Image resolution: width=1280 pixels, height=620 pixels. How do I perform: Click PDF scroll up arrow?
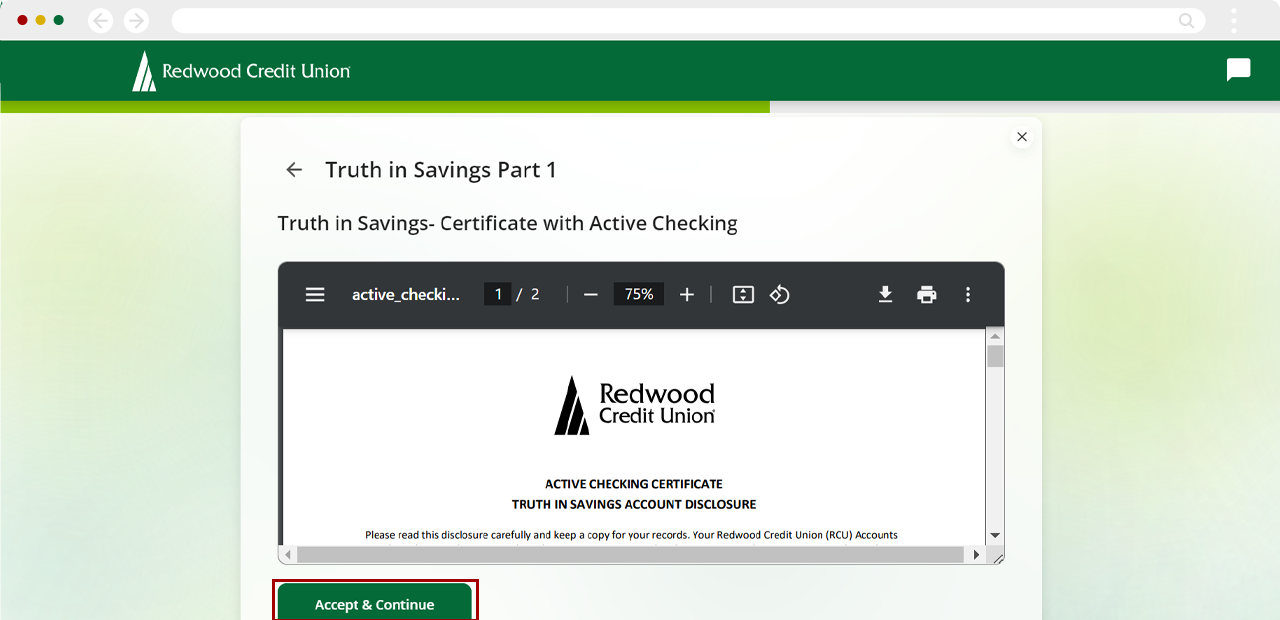point(995,336)
